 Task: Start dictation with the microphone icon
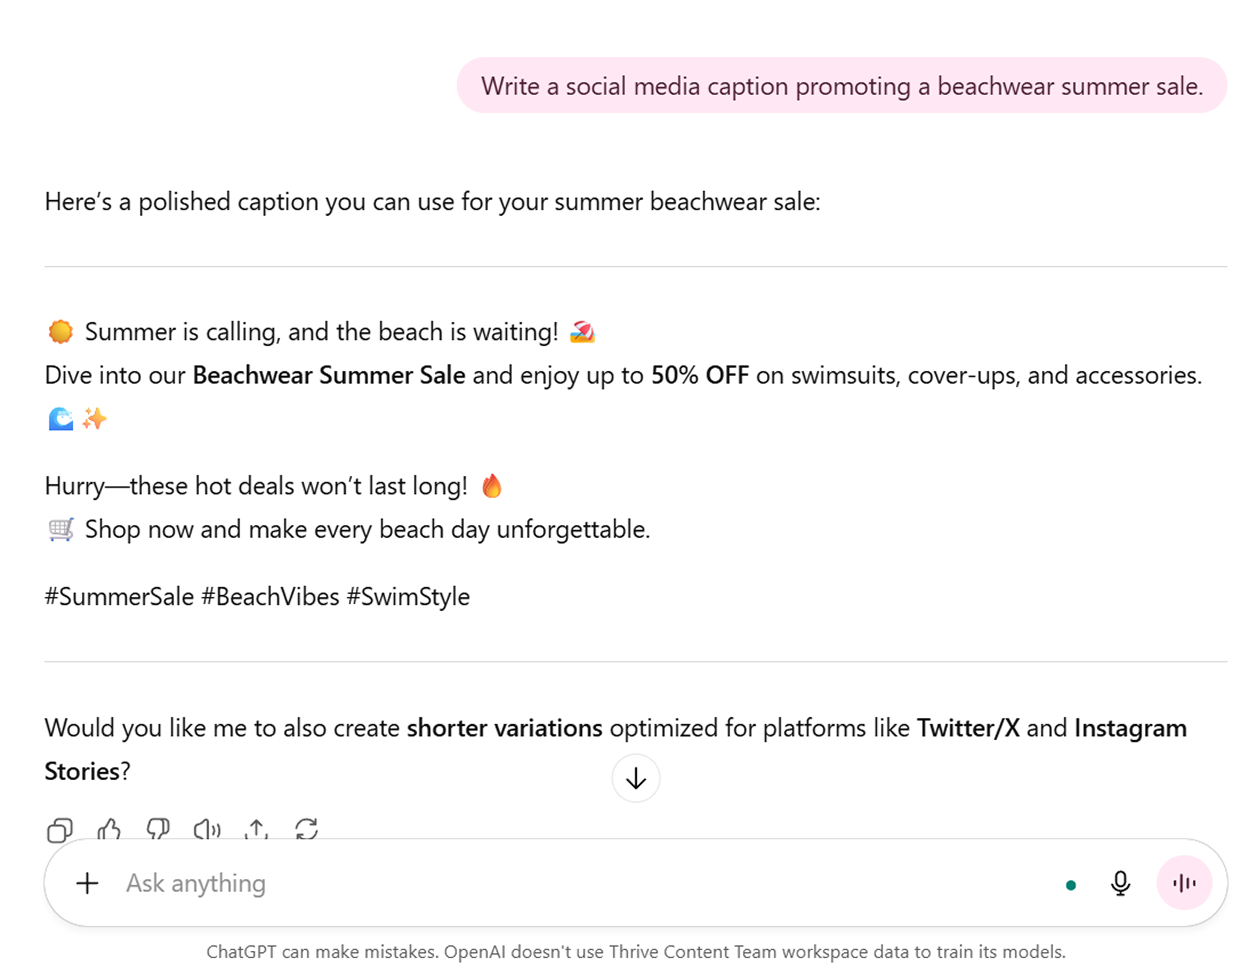pyautogui.click(x=1120, y=883)
